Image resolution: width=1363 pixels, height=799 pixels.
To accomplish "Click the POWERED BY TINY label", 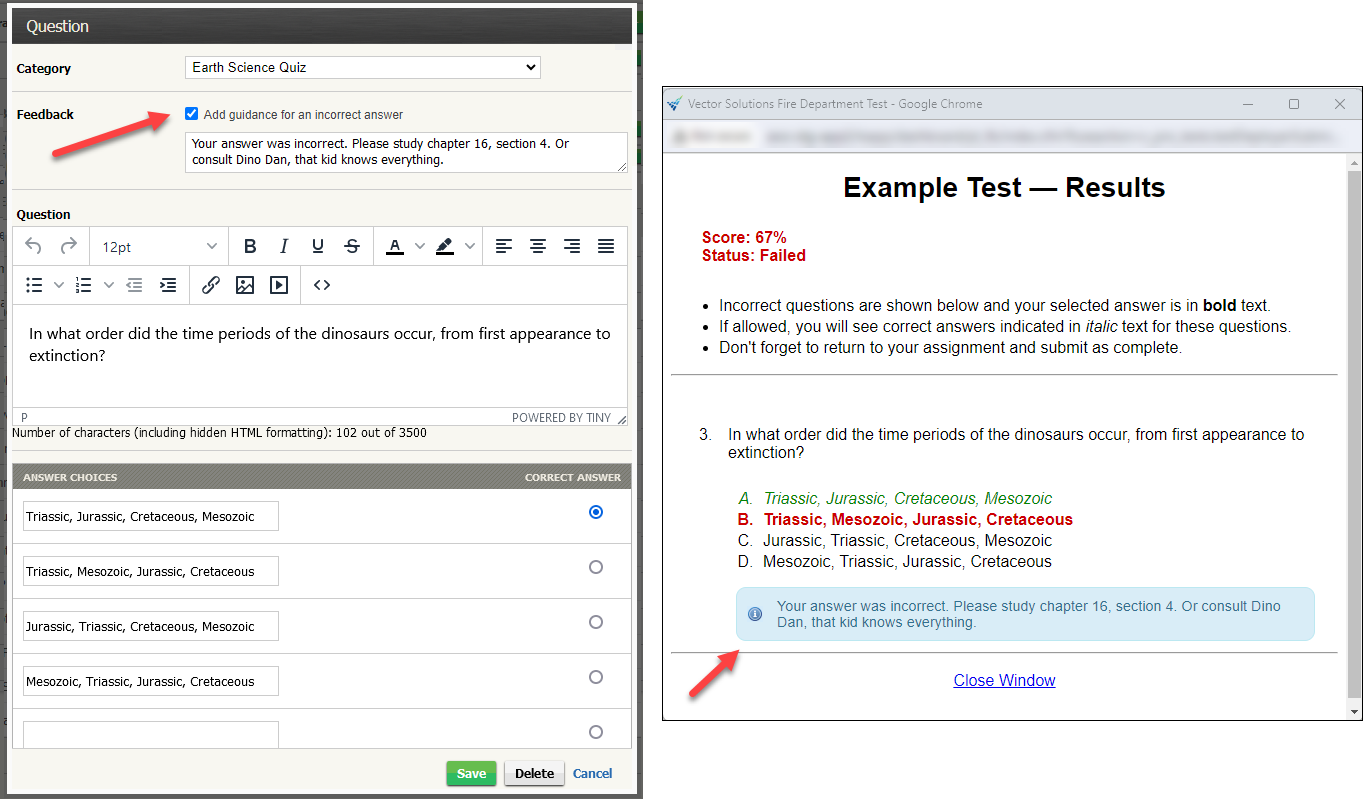I will tap(562, 417).
